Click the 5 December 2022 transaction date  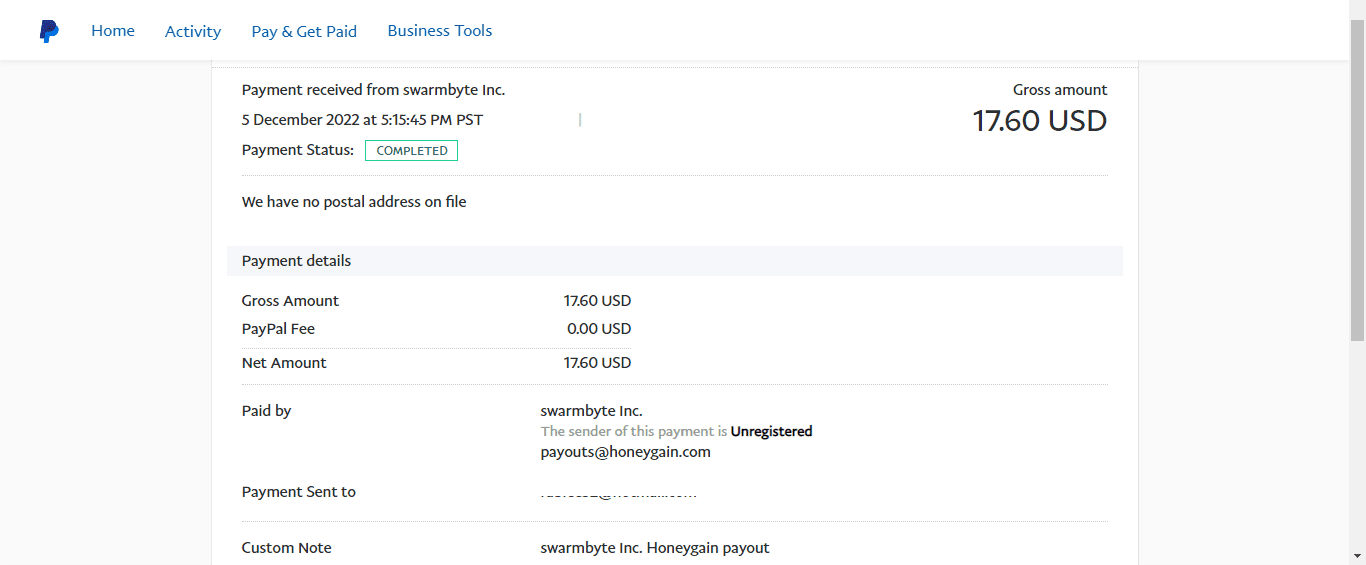click(x=362, y=120)
